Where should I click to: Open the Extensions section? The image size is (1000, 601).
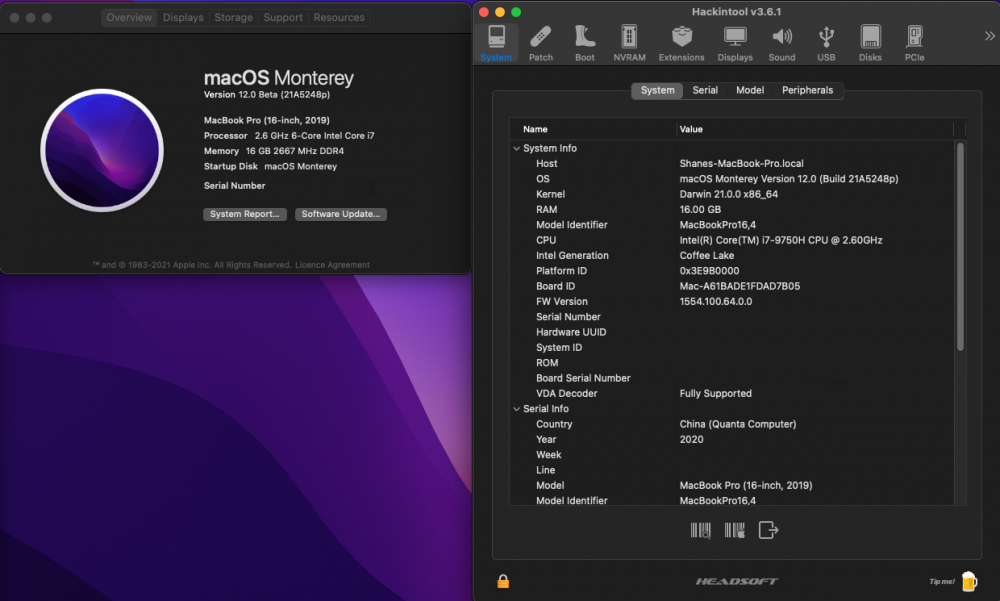pos(681,43)
